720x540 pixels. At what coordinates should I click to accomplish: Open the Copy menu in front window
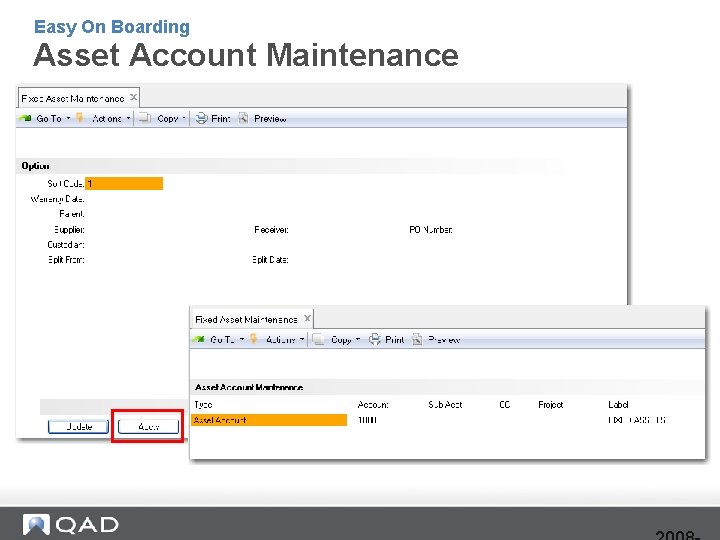[x=341, y=340]
